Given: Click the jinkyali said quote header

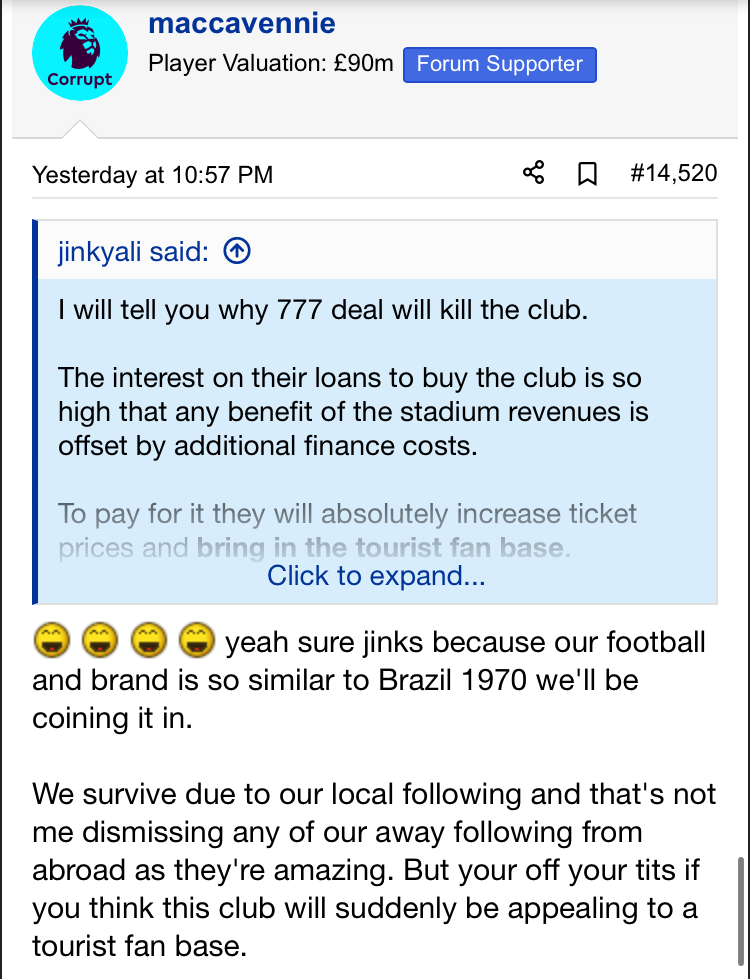Looking at the screenshot, I should [133, 252].
